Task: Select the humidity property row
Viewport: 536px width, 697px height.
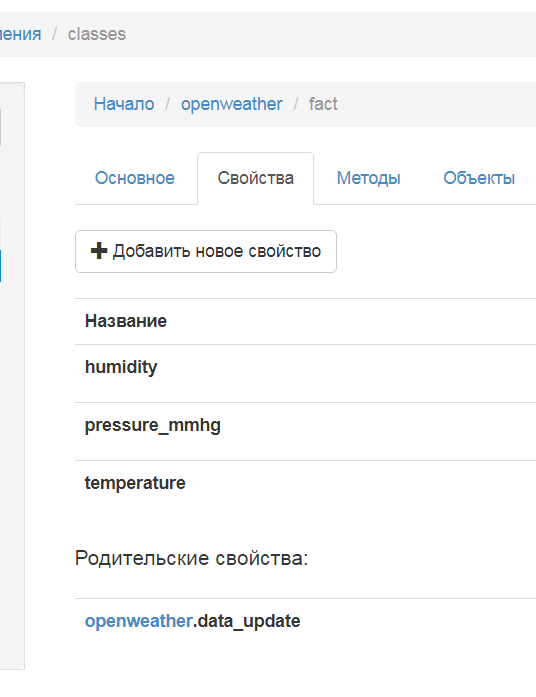Action: (x=305, y=373)
